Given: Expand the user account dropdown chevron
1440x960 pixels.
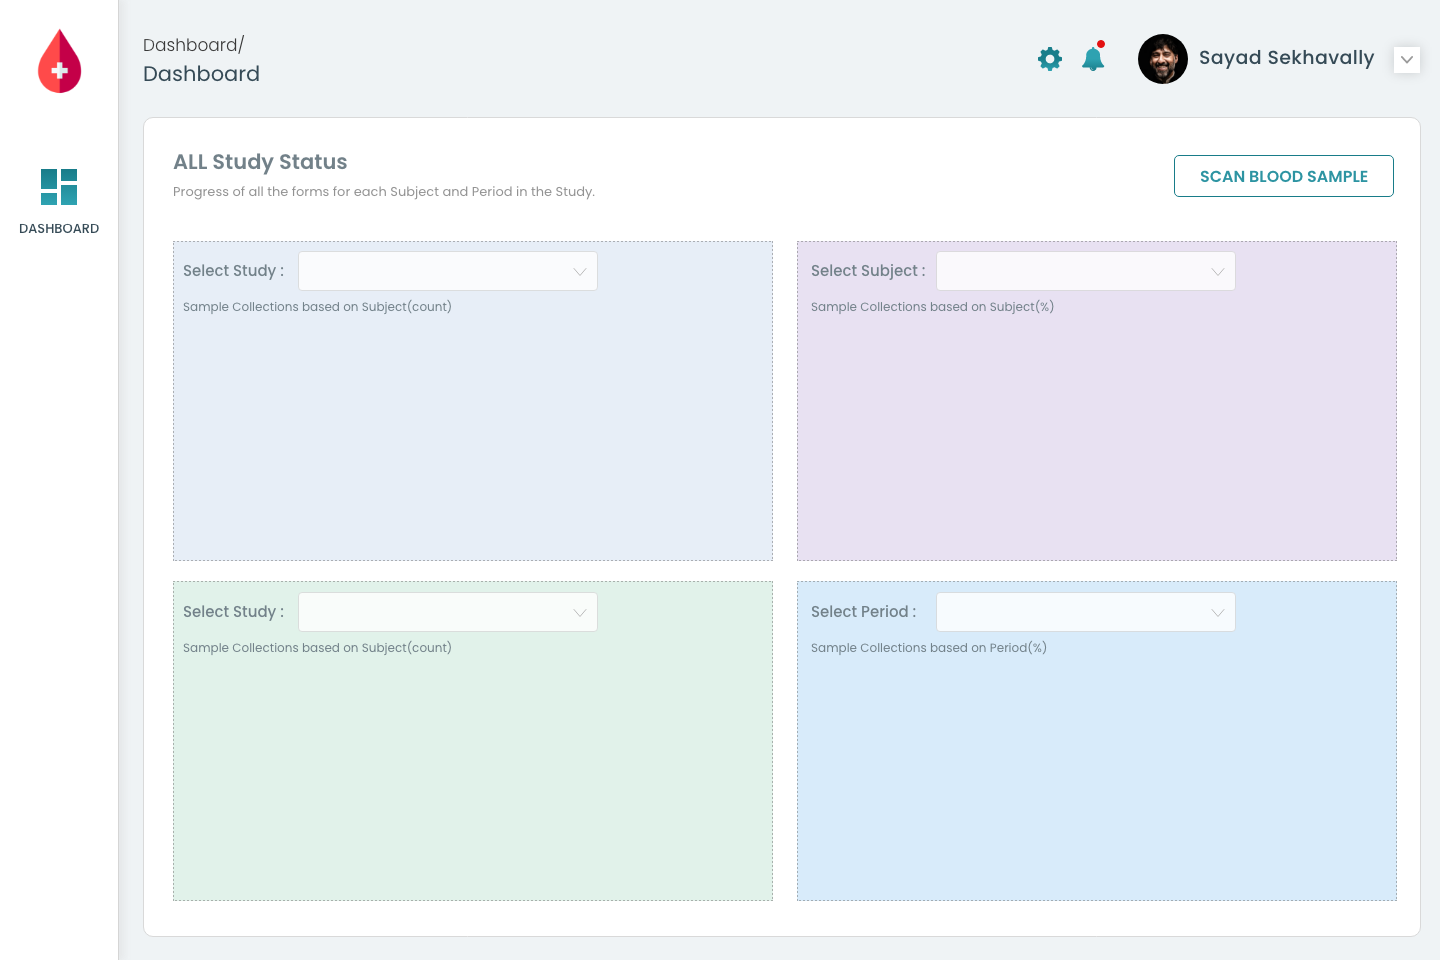Looking at the screenshot, I should (1407, 59).
